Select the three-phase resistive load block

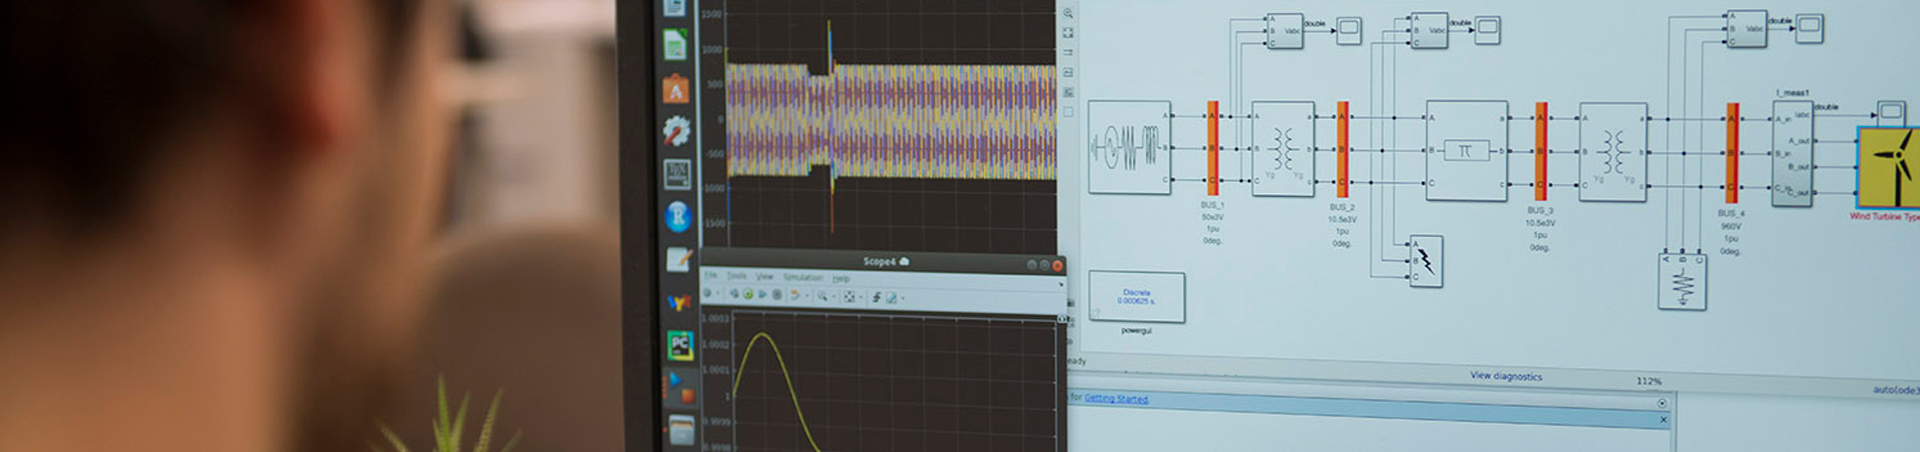click(1682, 281)
